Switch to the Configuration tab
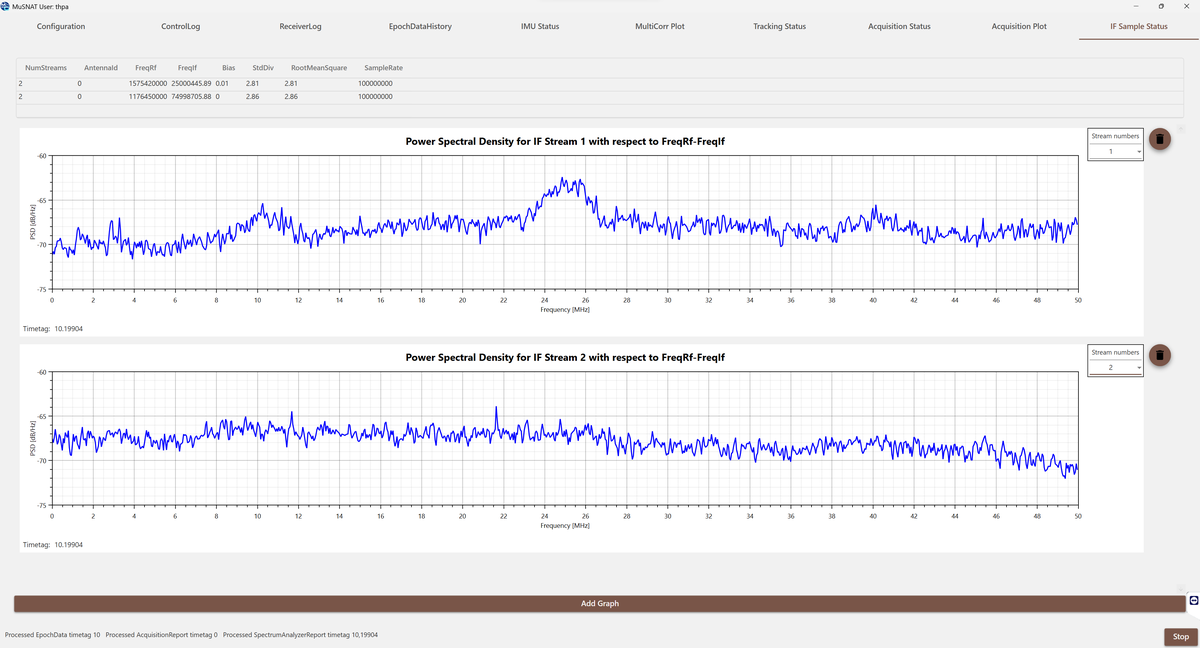1200x648 pixels. point(61,26)
